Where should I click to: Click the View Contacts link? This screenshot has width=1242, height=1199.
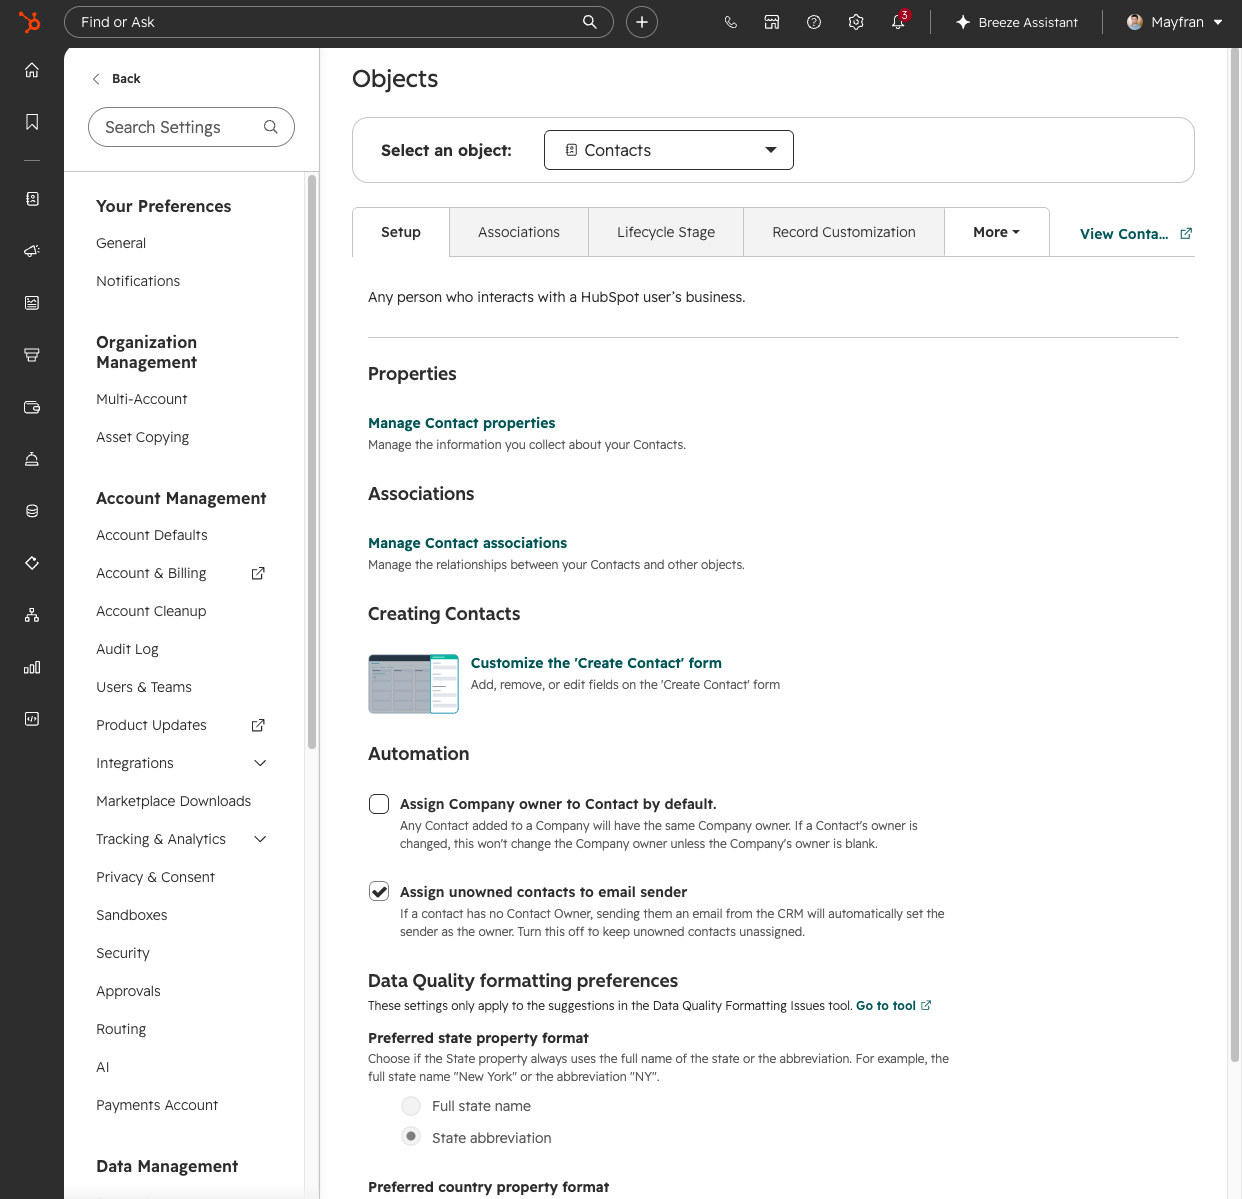(x=1124, y=234)
